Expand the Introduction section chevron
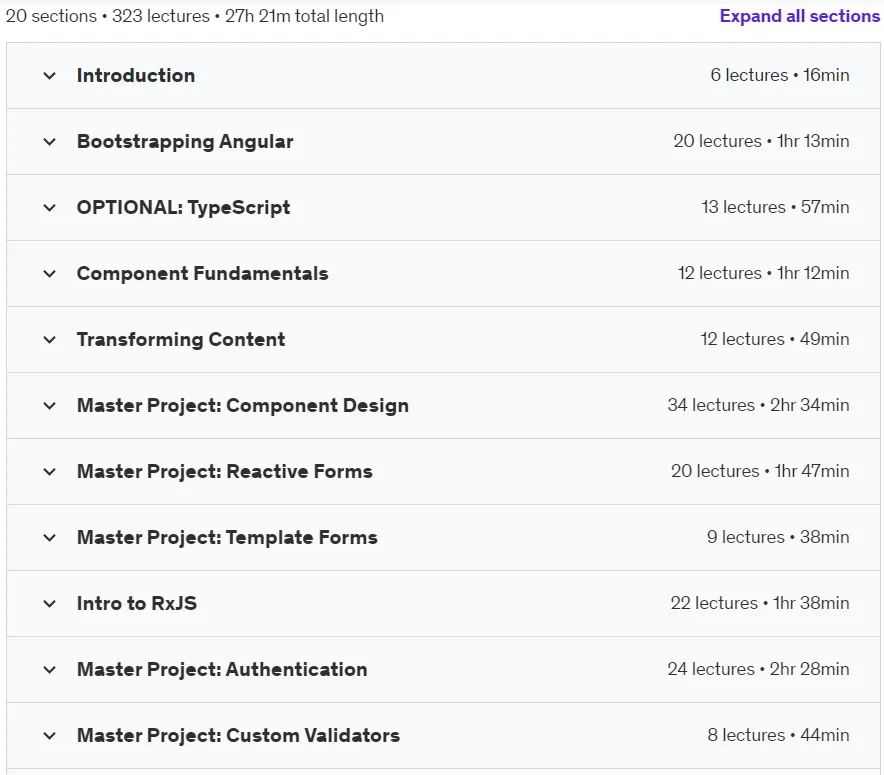This screenshot has height=775, width=884. (50, 76)
